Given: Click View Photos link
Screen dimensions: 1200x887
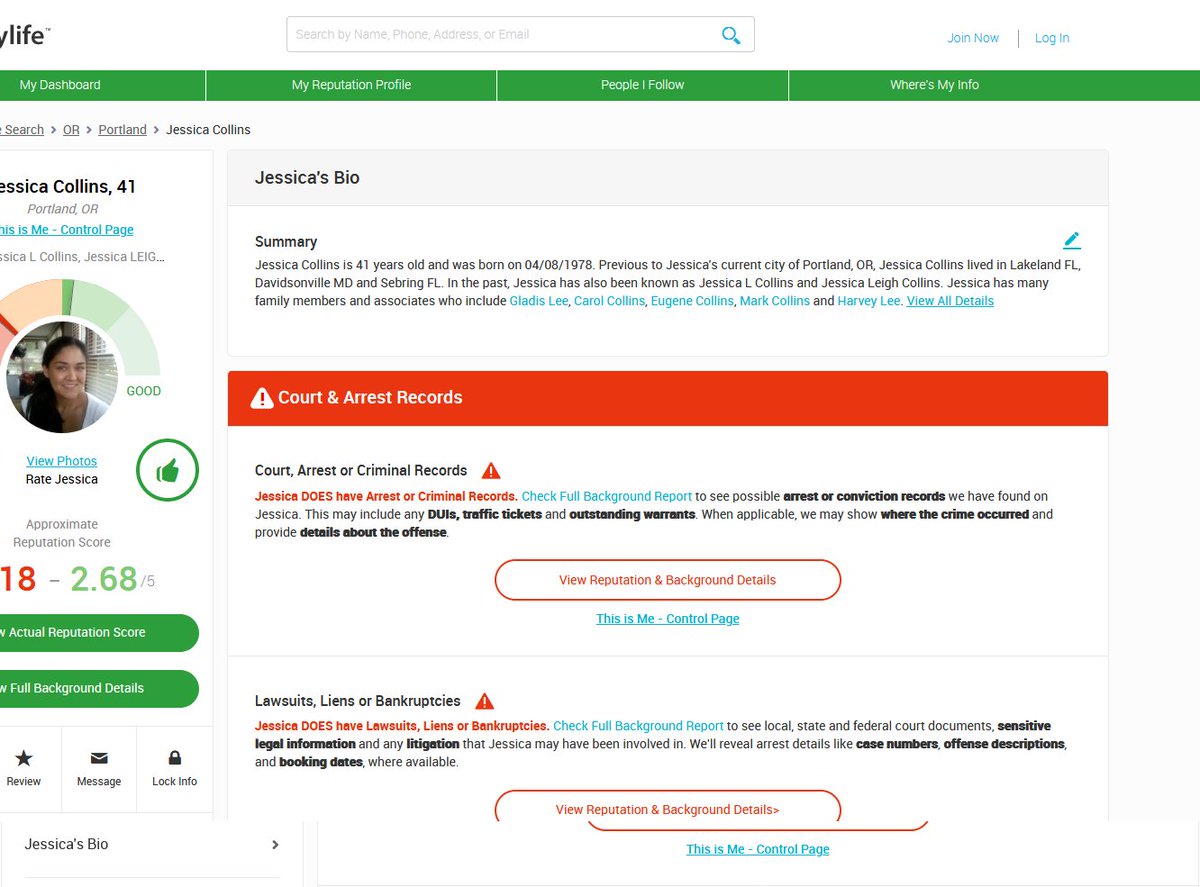Looking at the screenshot, I should (62, 461).
